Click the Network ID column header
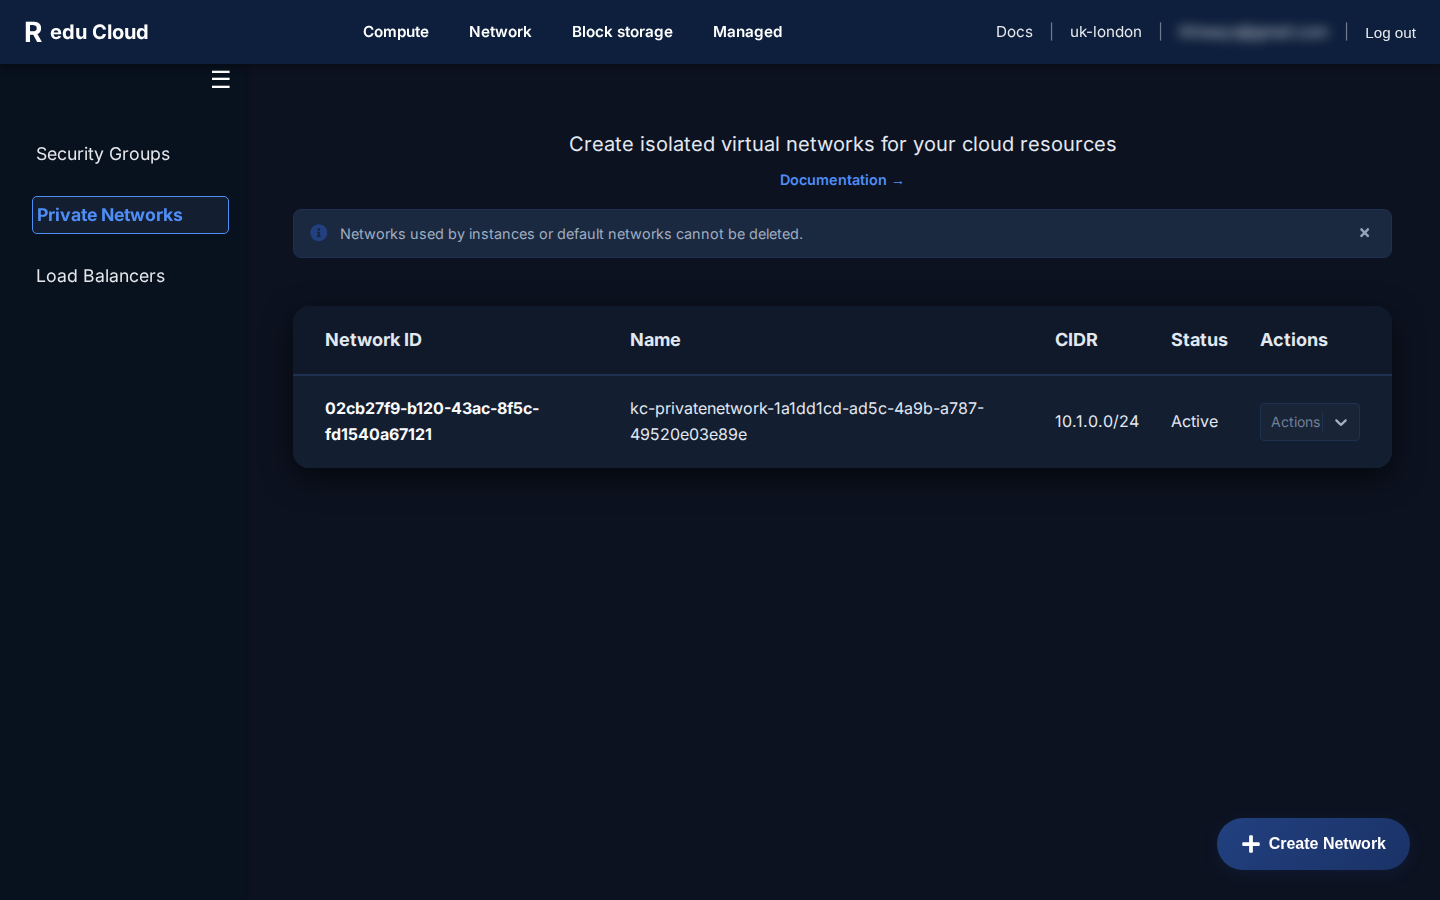The height and width of the screenshot is (900, 1440). tap(373, 340)
